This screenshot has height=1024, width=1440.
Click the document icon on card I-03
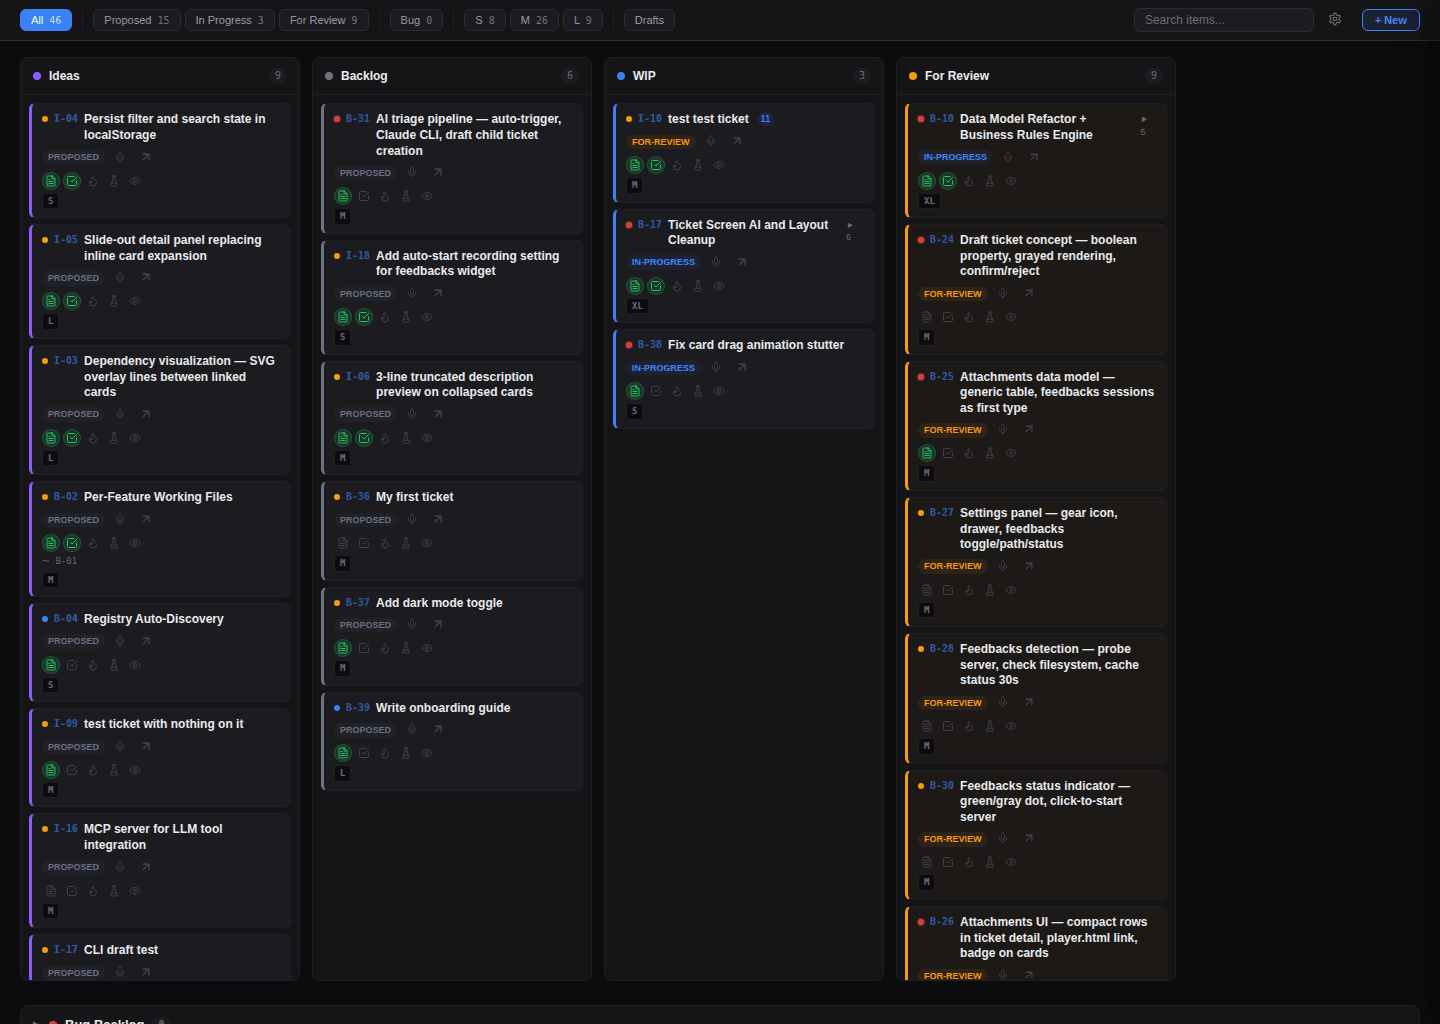click(51, 438)
